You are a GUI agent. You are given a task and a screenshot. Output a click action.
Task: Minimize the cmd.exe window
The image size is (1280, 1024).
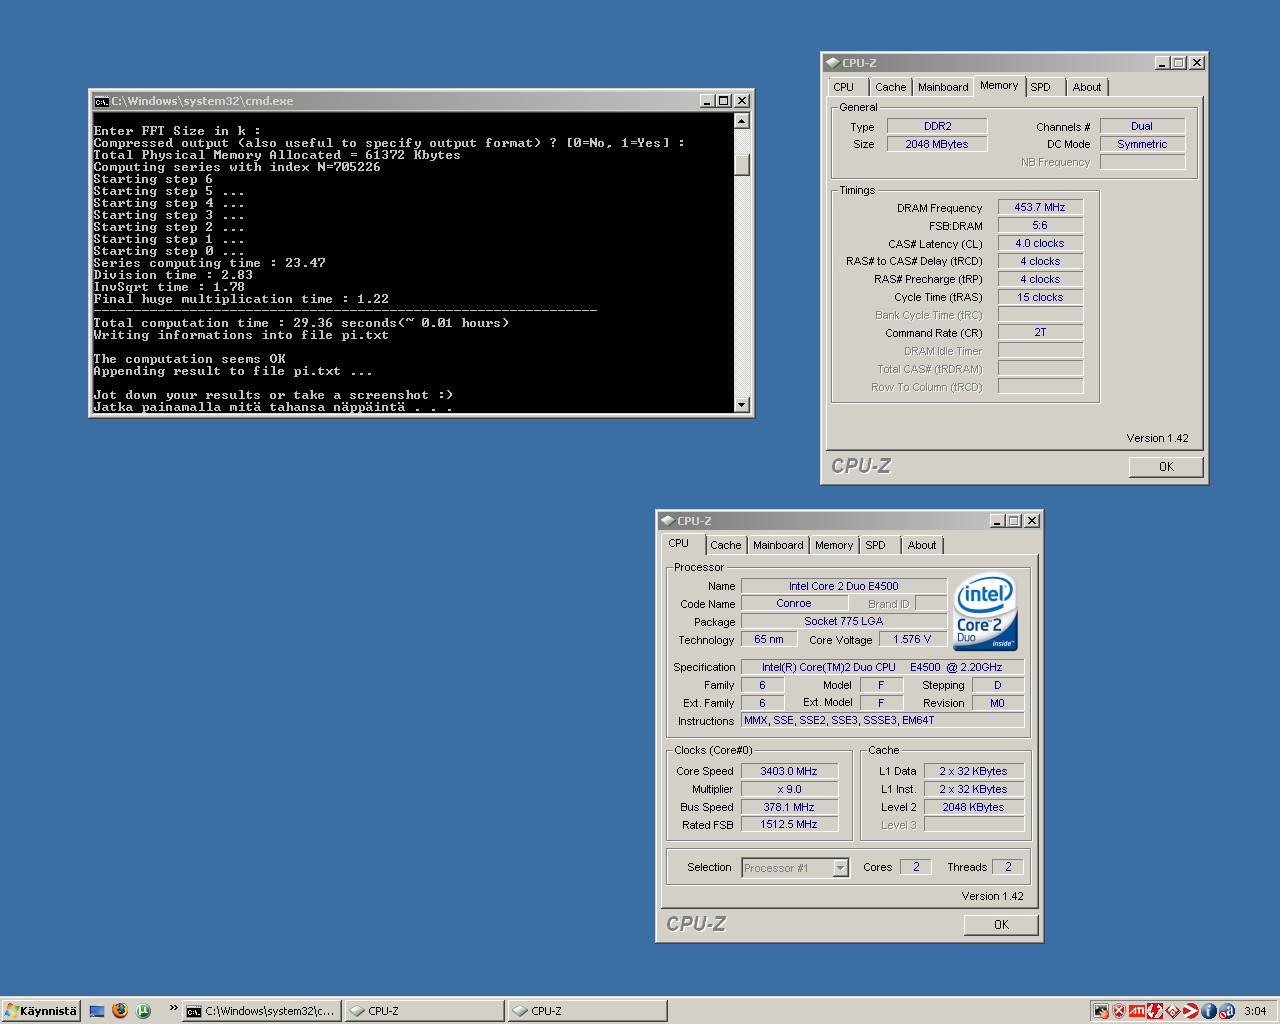coord(708,101)
